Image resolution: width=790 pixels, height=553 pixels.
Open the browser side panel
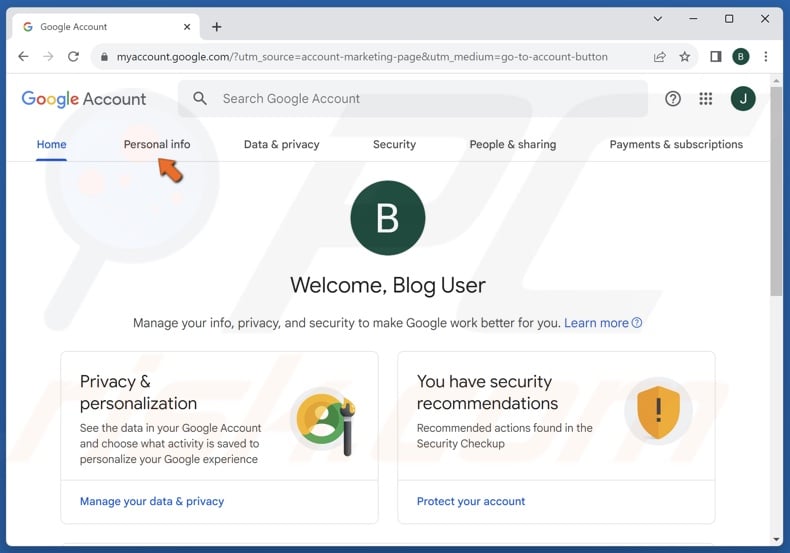pyautogui.click(x=715, y=56)
